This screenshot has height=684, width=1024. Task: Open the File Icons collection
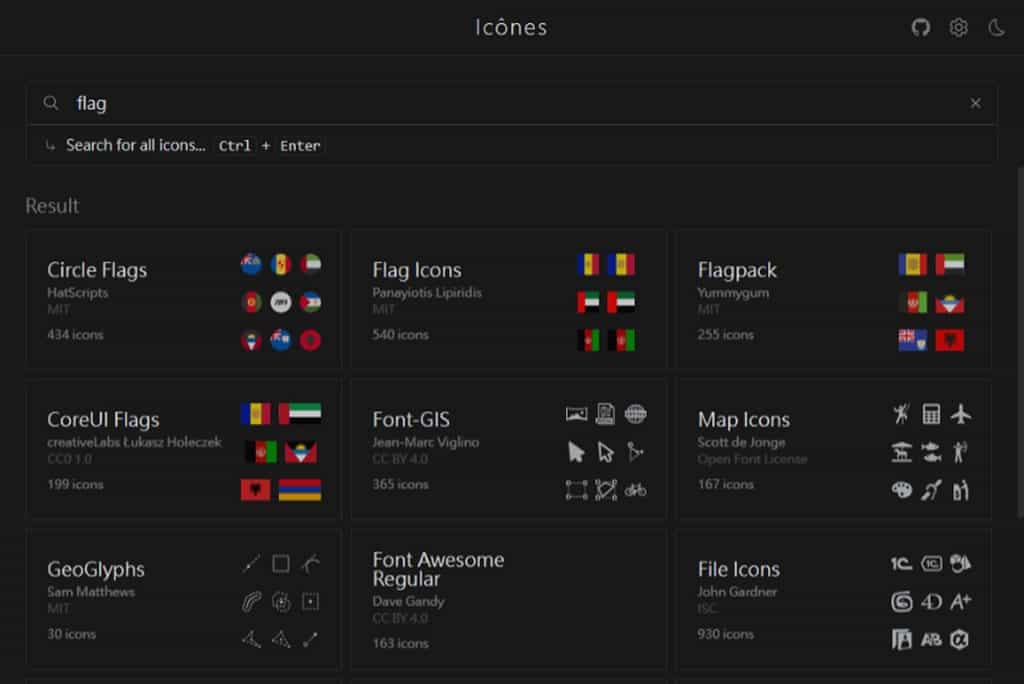833,598
